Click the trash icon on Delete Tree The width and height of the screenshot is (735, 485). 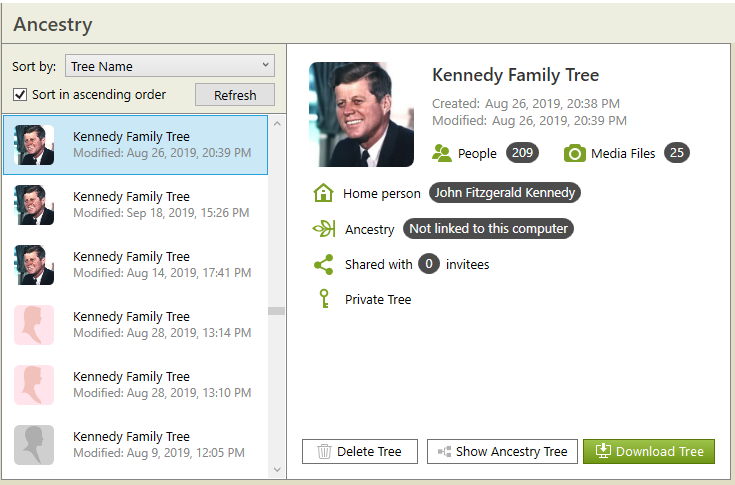click(x=324, y=452)
